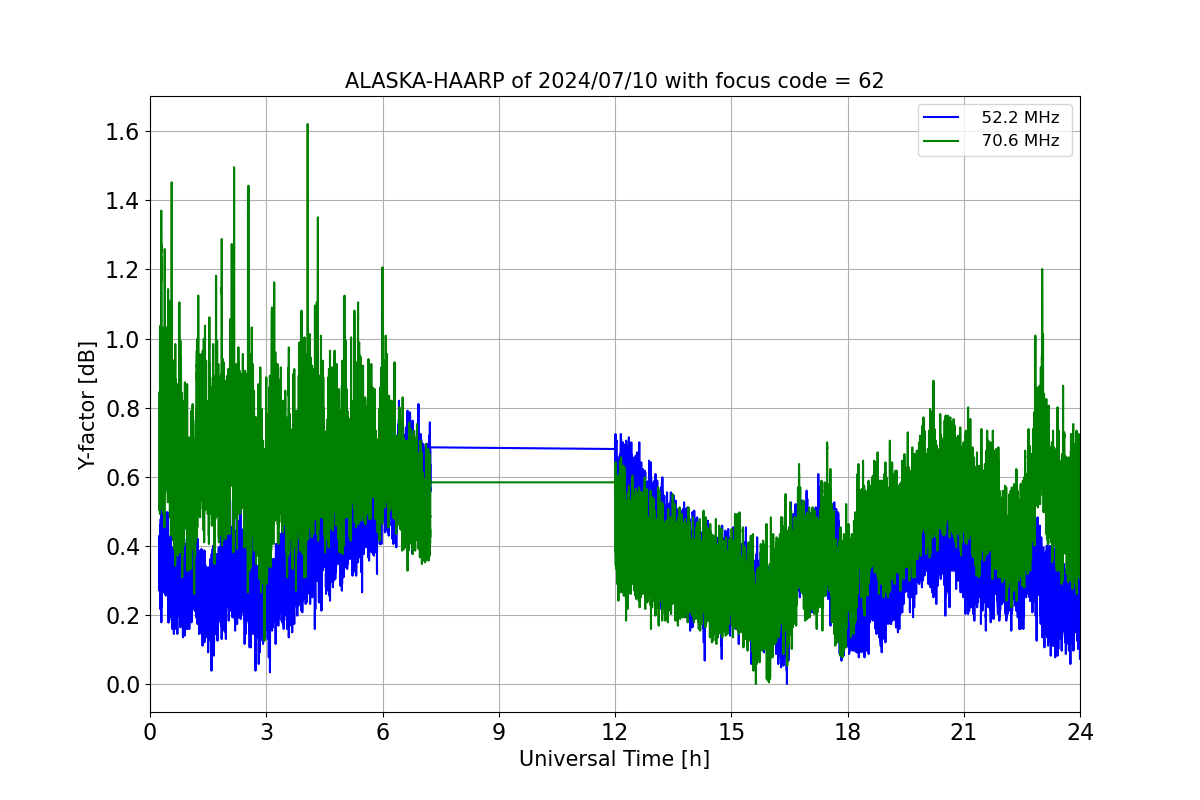The height and width of the screenshot is (800, 1200).
Task: Click the flat blue line across the data gap
Action: click(x=523, y=448)
